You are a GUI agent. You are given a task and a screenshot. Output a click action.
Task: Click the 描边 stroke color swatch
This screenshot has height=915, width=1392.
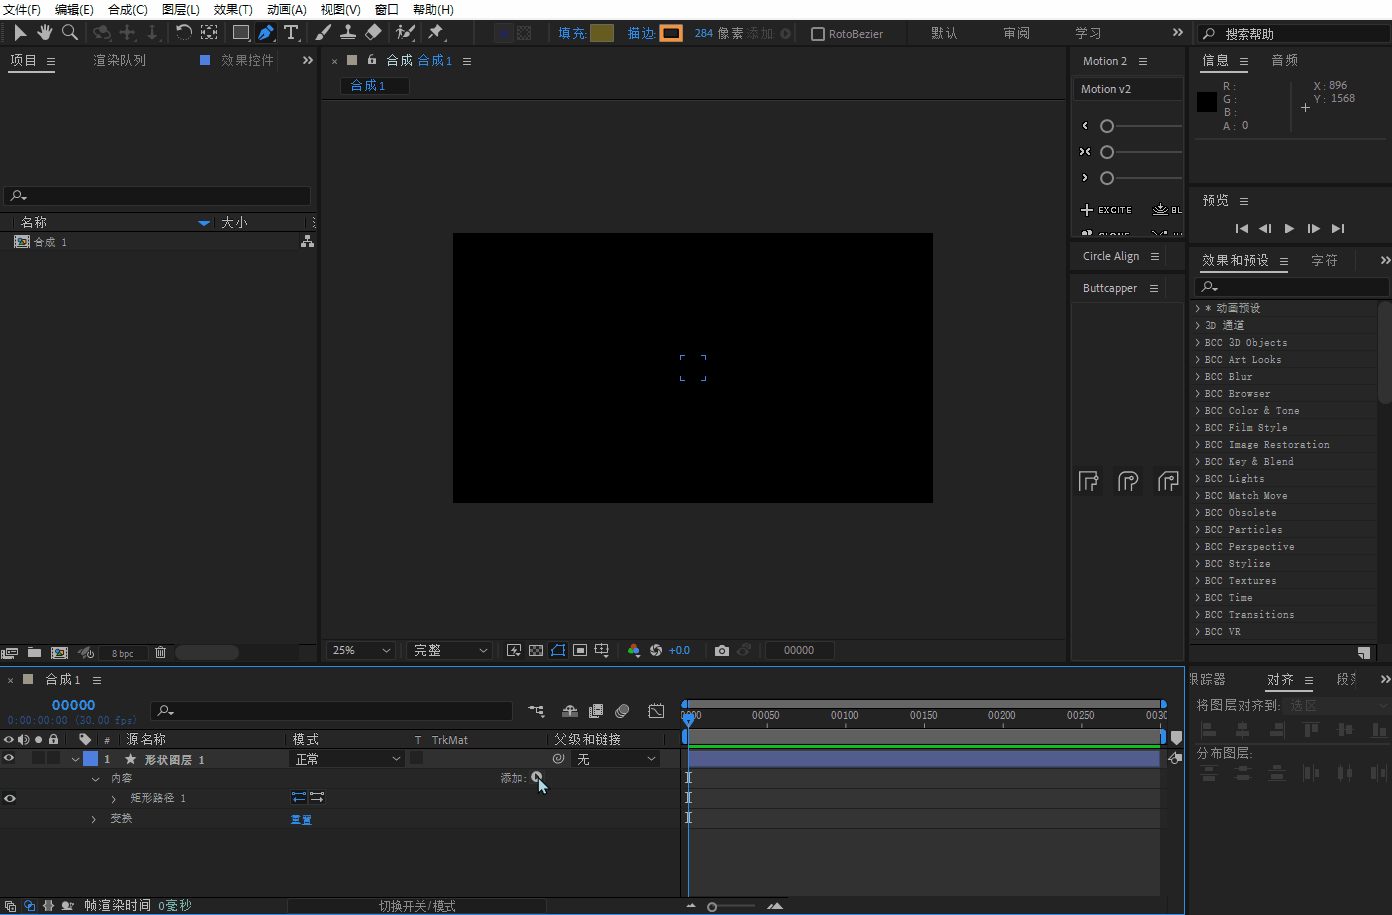coord(671,33)
